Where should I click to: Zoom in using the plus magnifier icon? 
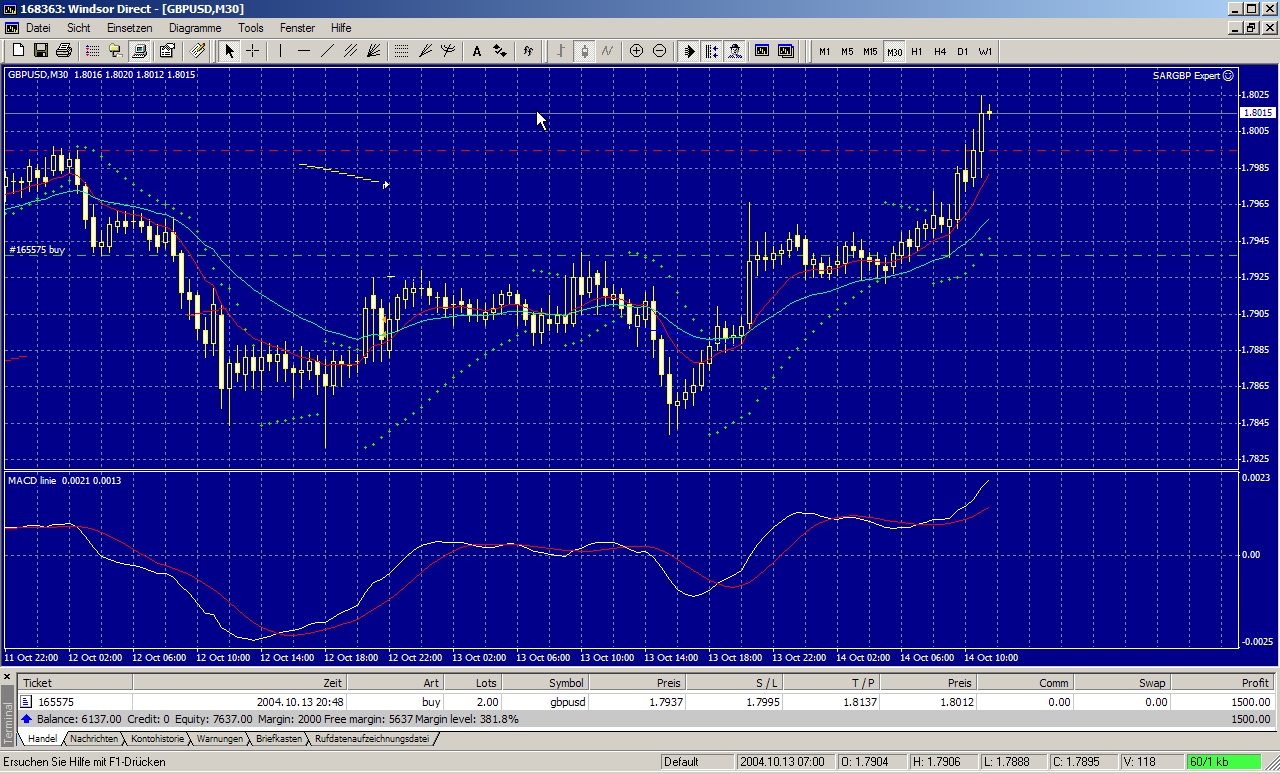636,51
